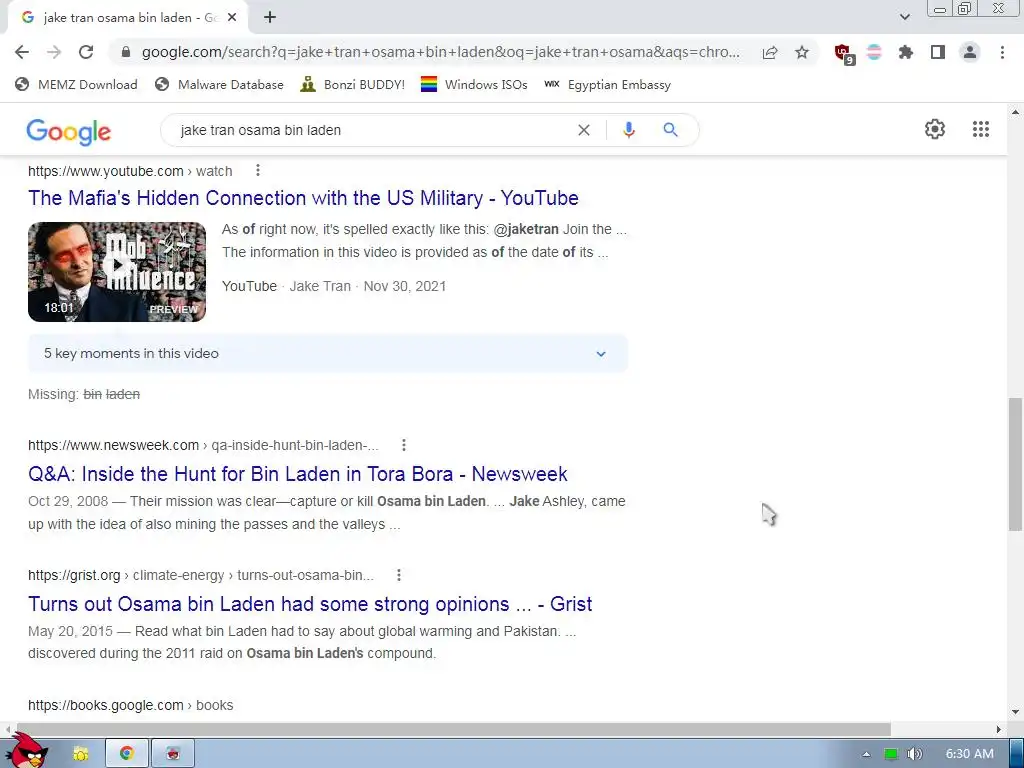Click the scroll-down arrow of the page

1015,712
